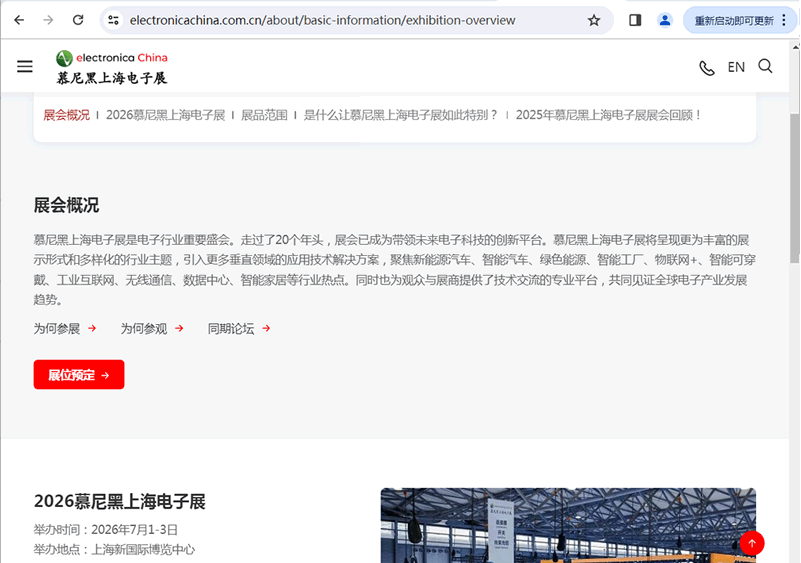The image size is (801, 563).
Task: Switch the site language to EN
Action: [736, 67]
